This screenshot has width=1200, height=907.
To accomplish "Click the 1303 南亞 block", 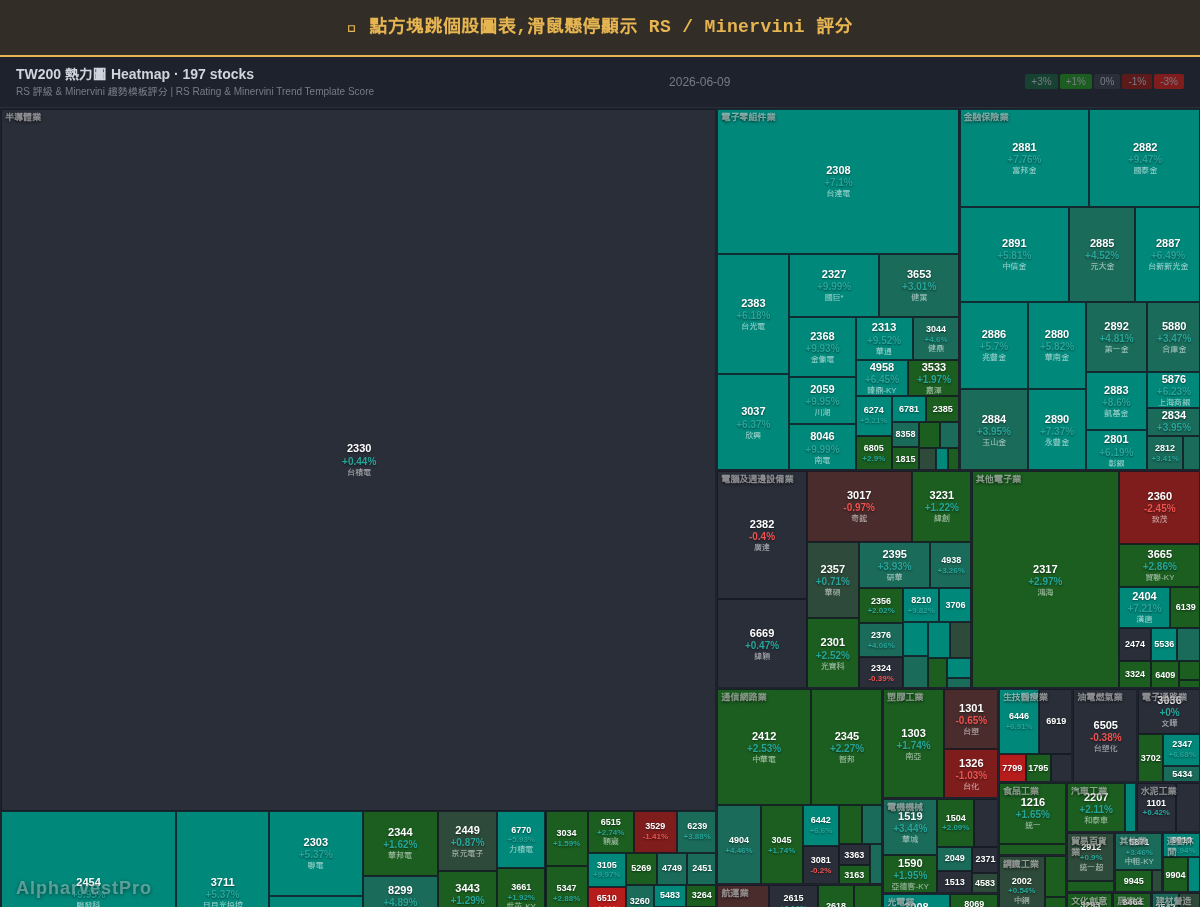I will [913, 744].
